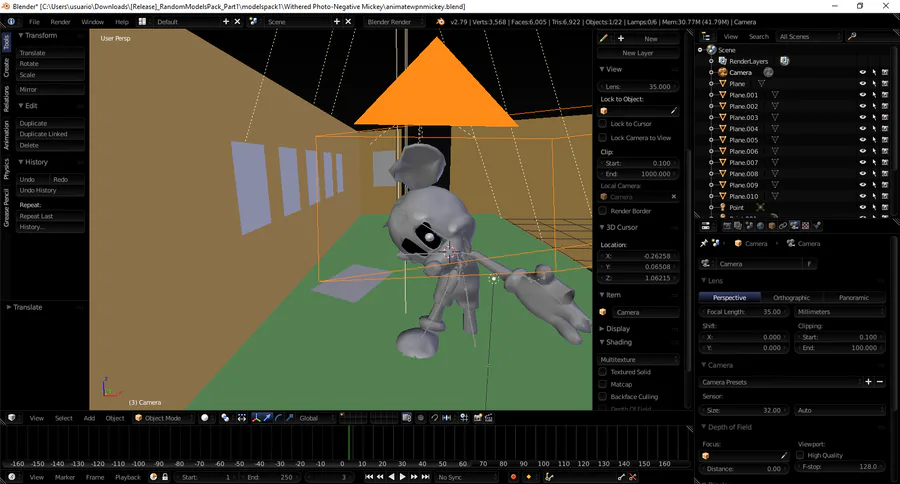Collapse the Scene tree in outliner

pyautogui.click(x=700, y=50)
